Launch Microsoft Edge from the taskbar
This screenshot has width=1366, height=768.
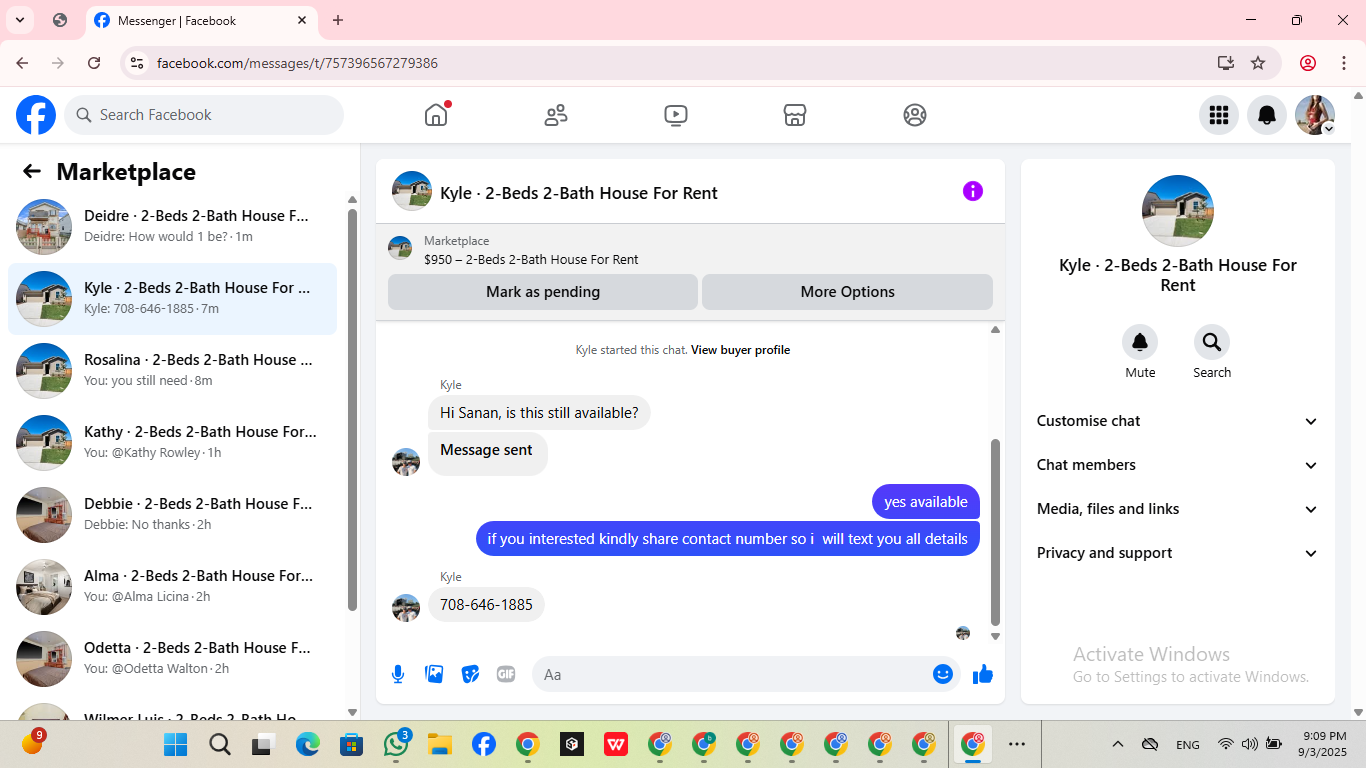tap(307, 744)
